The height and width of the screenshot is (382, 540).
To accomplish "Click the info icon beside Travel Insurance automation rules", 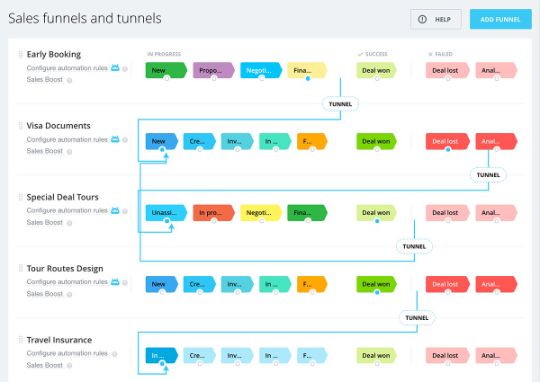I will 115,354.
